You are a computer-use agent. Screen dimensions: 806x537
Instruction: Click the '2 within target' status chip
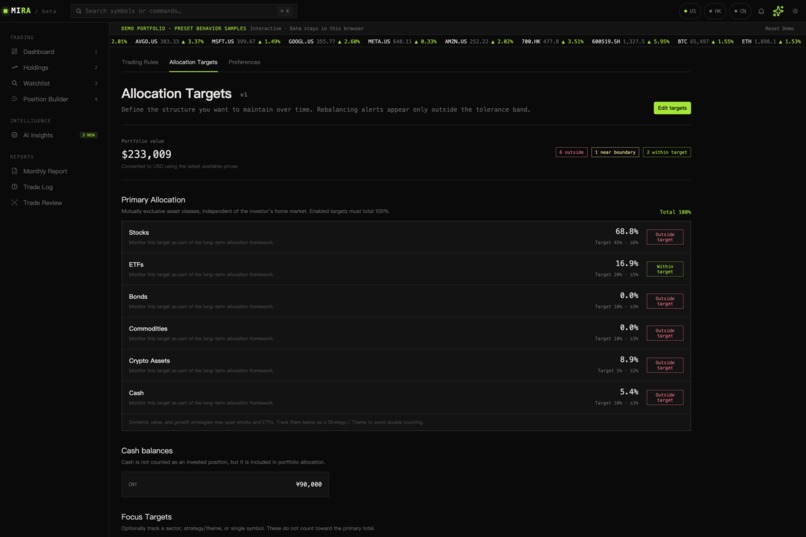[667, 152]
